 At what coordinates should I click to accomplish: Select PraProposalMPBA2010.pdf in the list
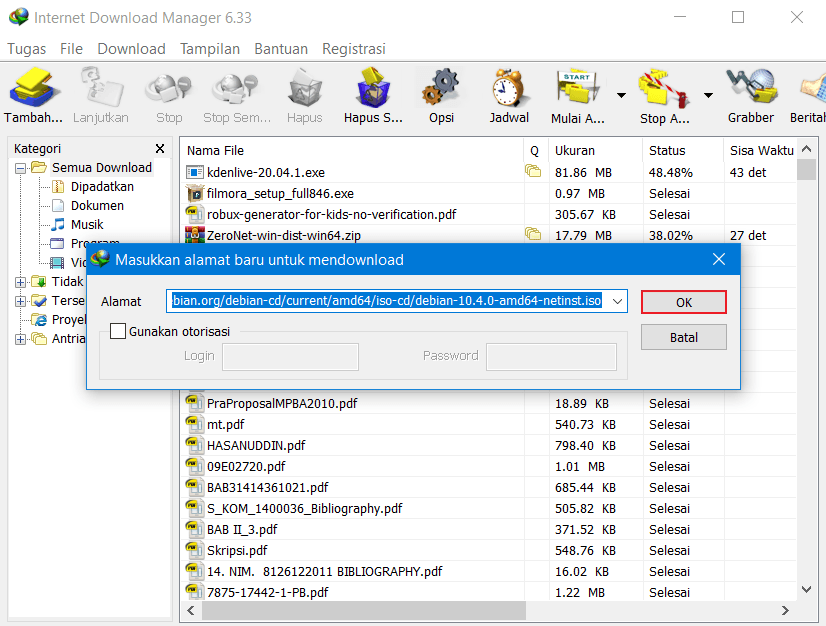(x=282, y=404)
